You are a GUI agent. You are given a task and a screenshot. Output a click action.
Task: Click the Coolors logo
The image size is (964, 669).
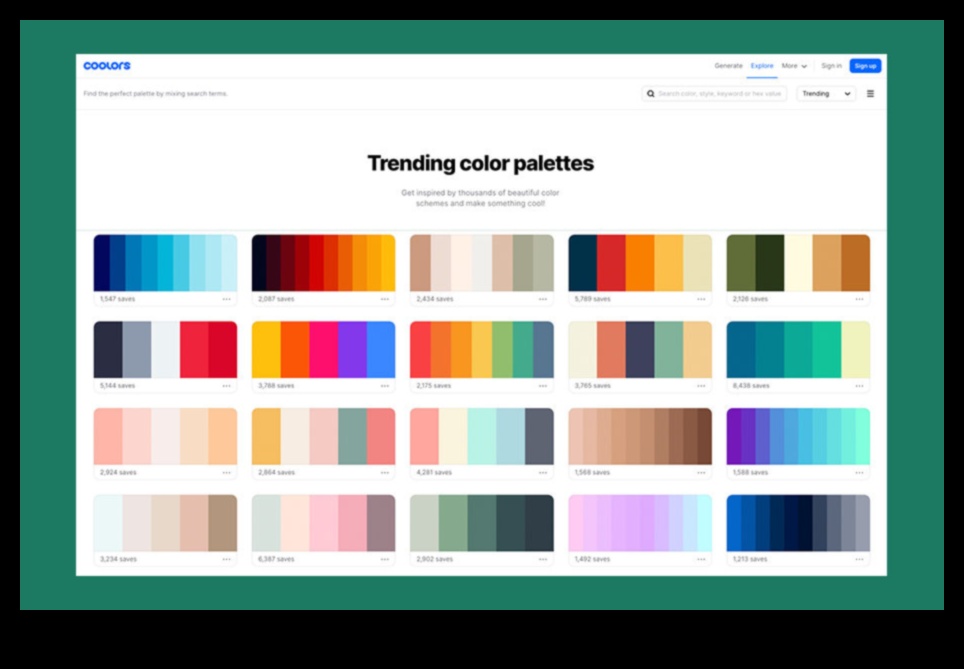pos(106,64)
